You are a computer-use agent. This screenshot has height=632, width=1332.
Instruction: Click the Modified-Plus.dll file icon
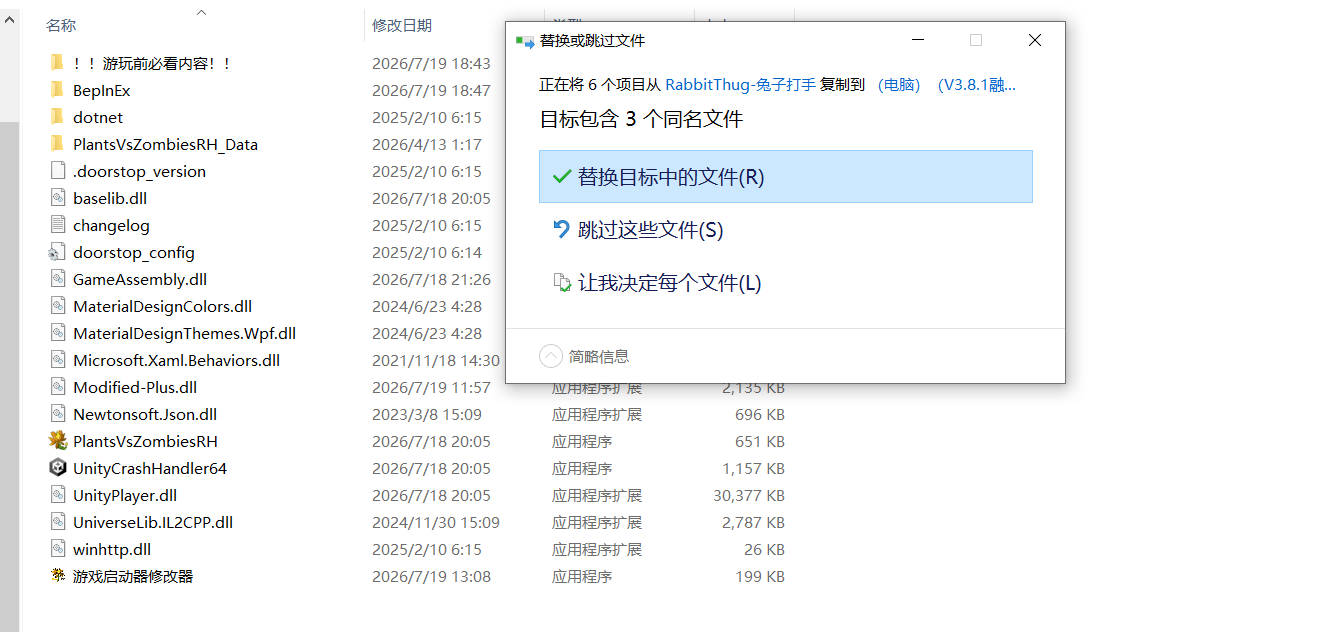pyautogui.click(x=57, y=387)
